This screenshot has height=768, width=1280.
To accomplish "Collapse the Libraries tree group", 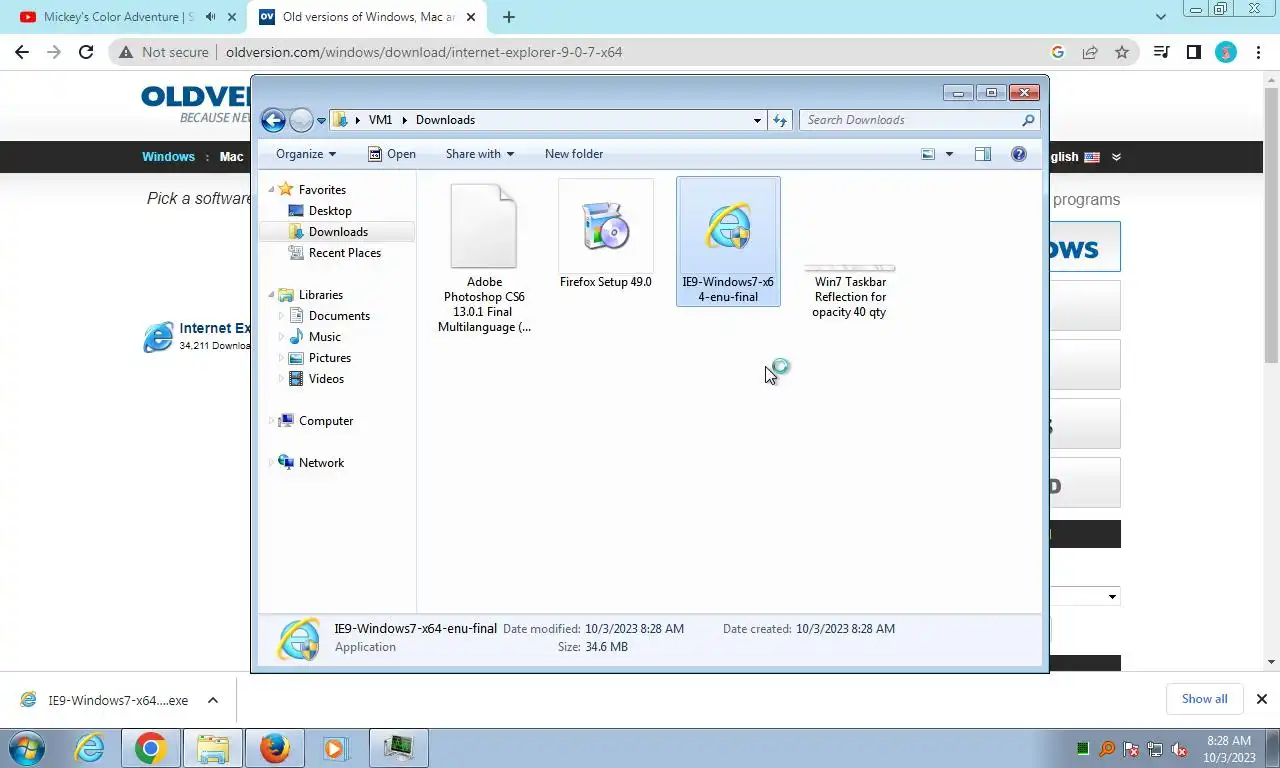I will (x=271, y=295).
